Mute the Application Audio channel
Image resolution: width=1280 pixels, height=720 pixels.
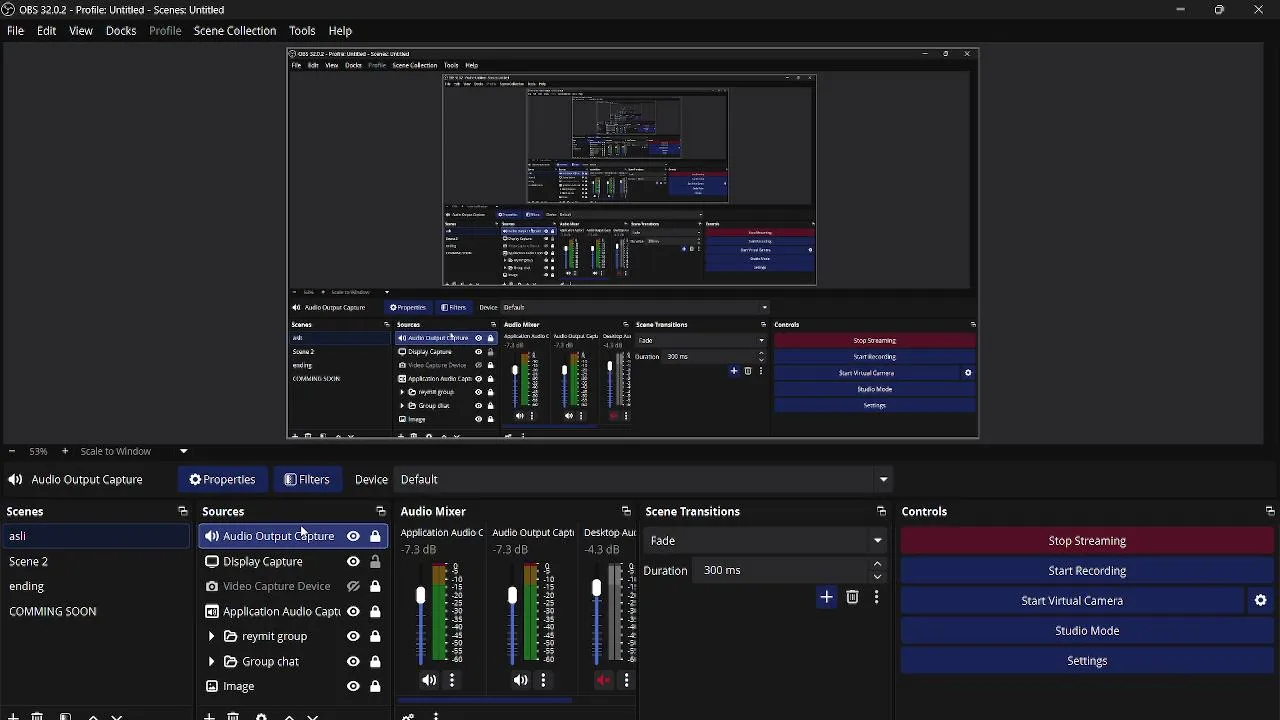coord(429,680)
